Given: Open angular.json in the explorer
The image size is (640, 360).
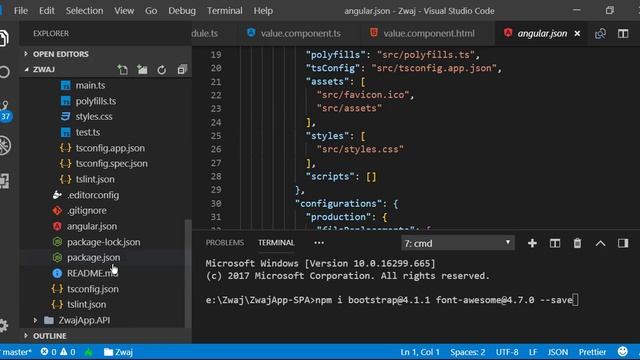Looking at the screenshot, I should pyautogui.click(x=92, y=226).
